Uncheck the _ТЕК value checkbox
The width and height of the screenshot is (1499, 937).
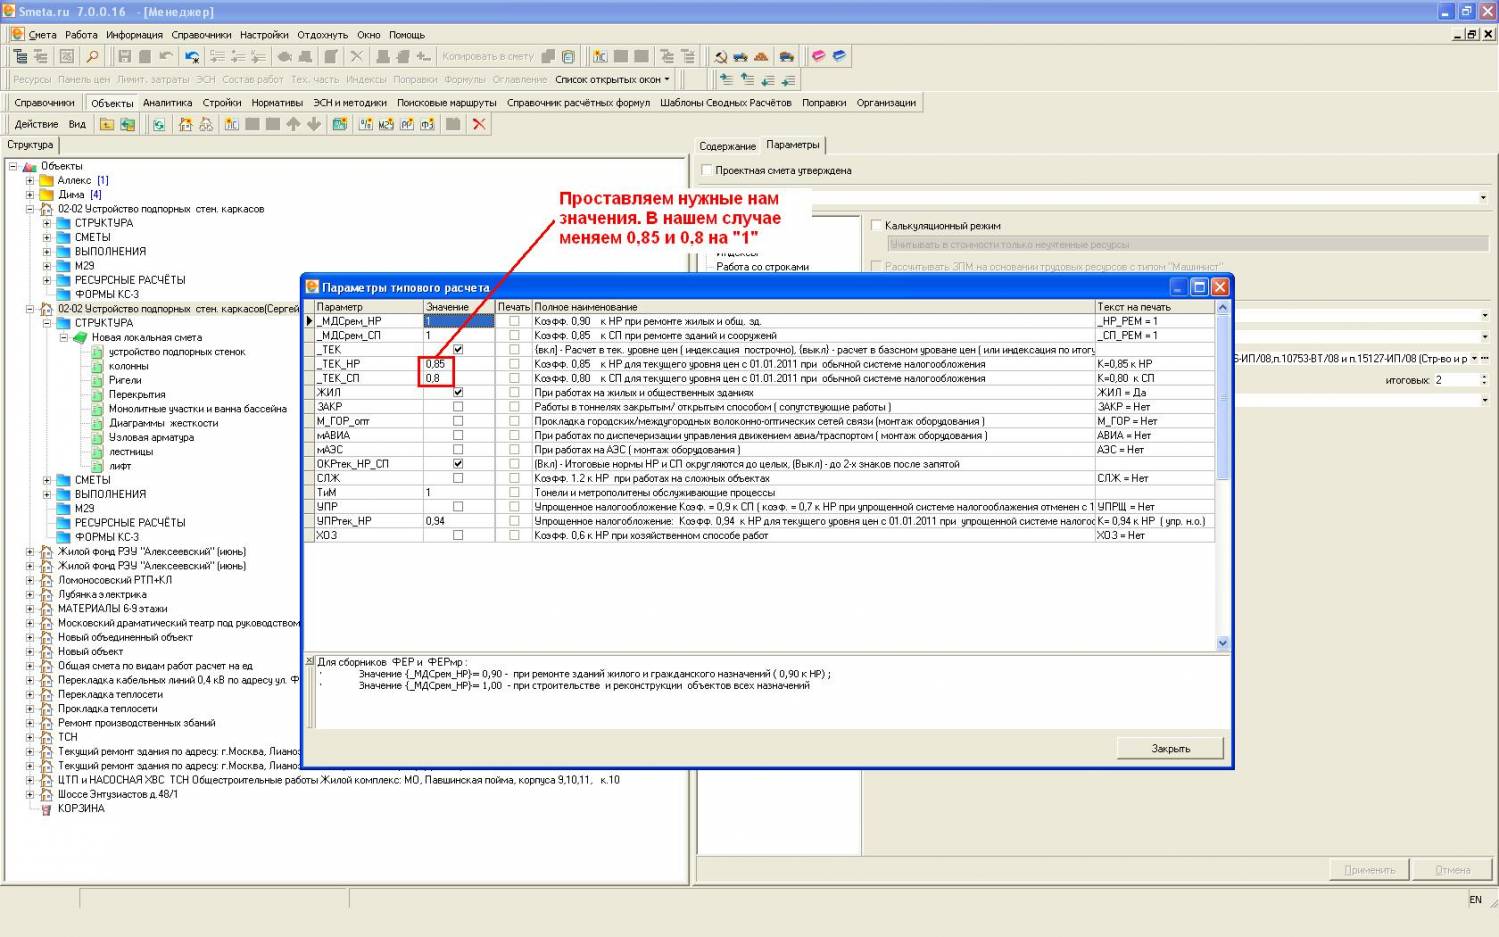(x=458, y=350)
